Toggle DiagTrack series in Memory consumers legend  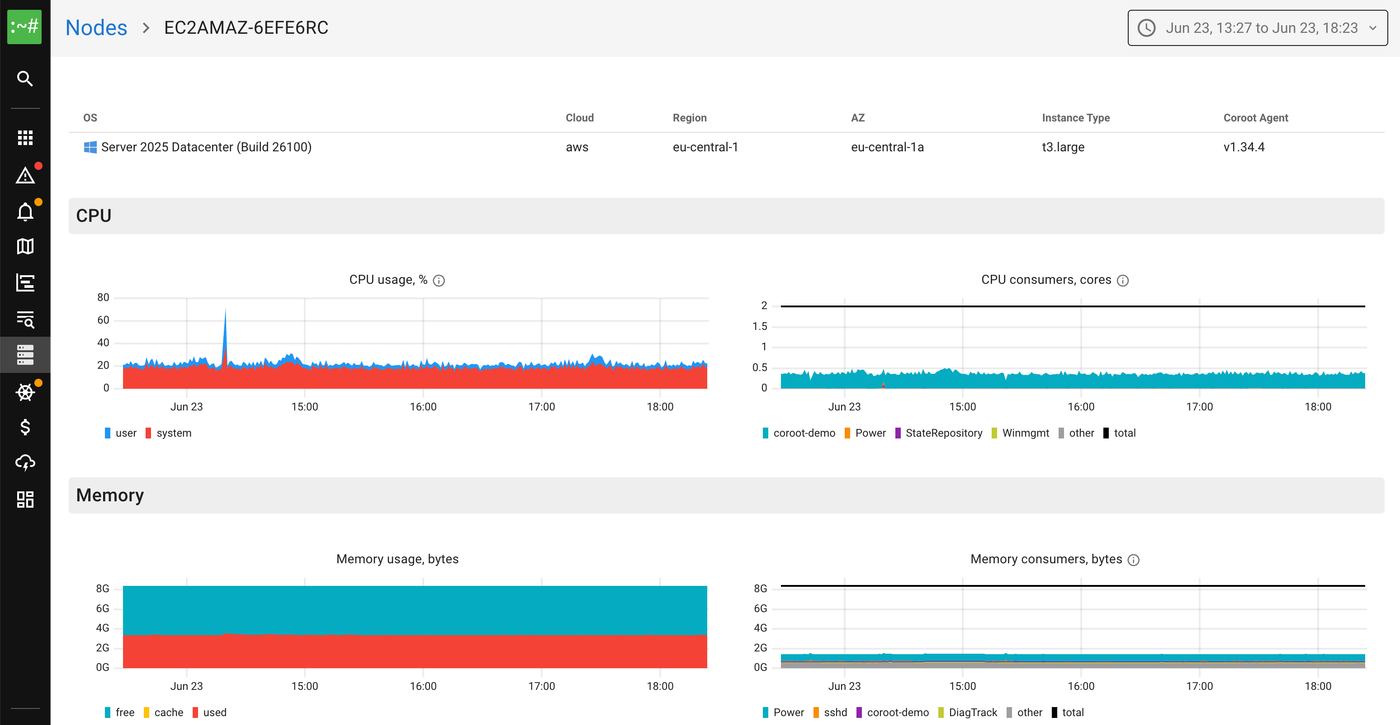(x=968, y=713)
